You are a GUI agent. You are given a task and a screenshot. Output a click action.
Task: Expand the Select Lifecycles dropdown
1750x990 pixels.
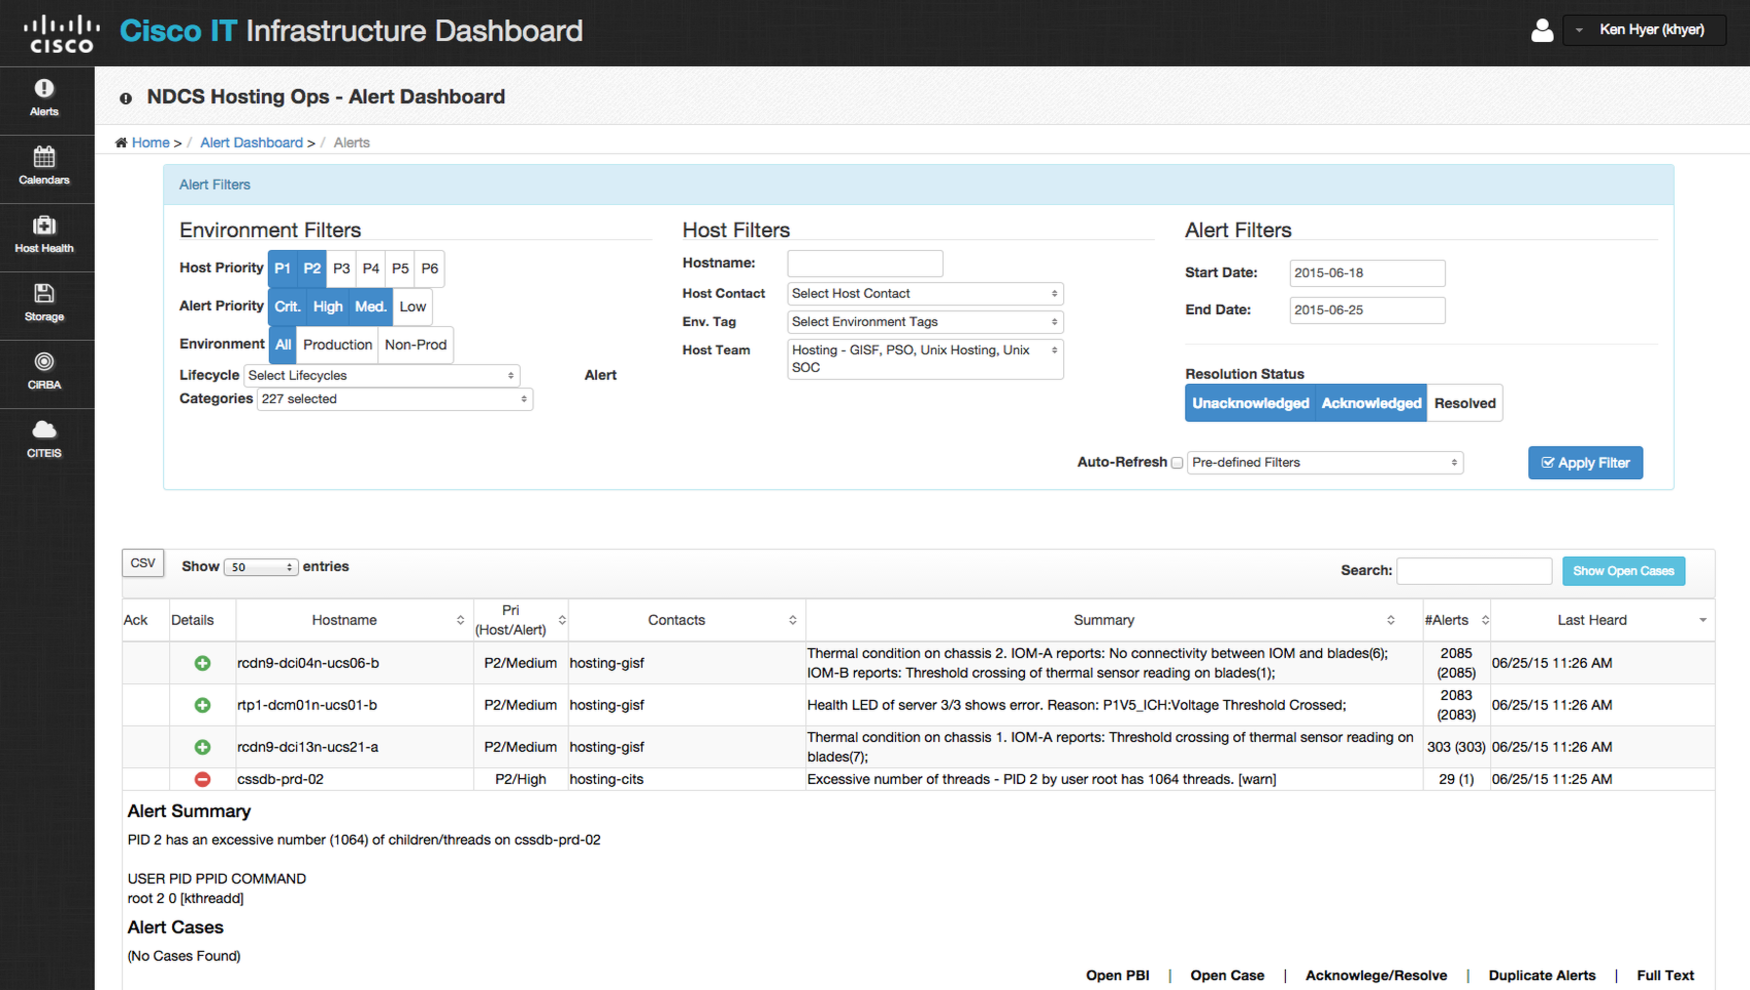[381, 376]
